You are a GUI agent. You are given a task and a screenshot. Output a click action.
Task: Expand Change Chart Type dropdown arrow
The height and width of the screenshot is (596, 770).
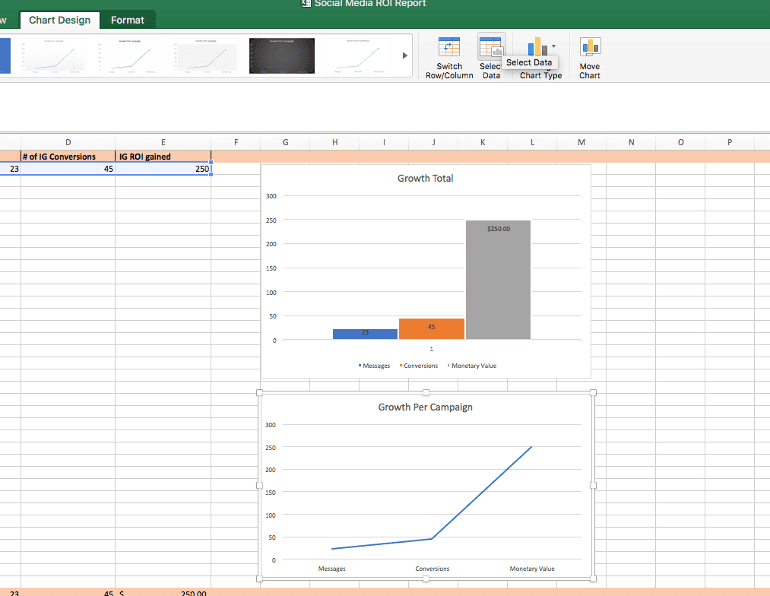(x=554, y=47)
